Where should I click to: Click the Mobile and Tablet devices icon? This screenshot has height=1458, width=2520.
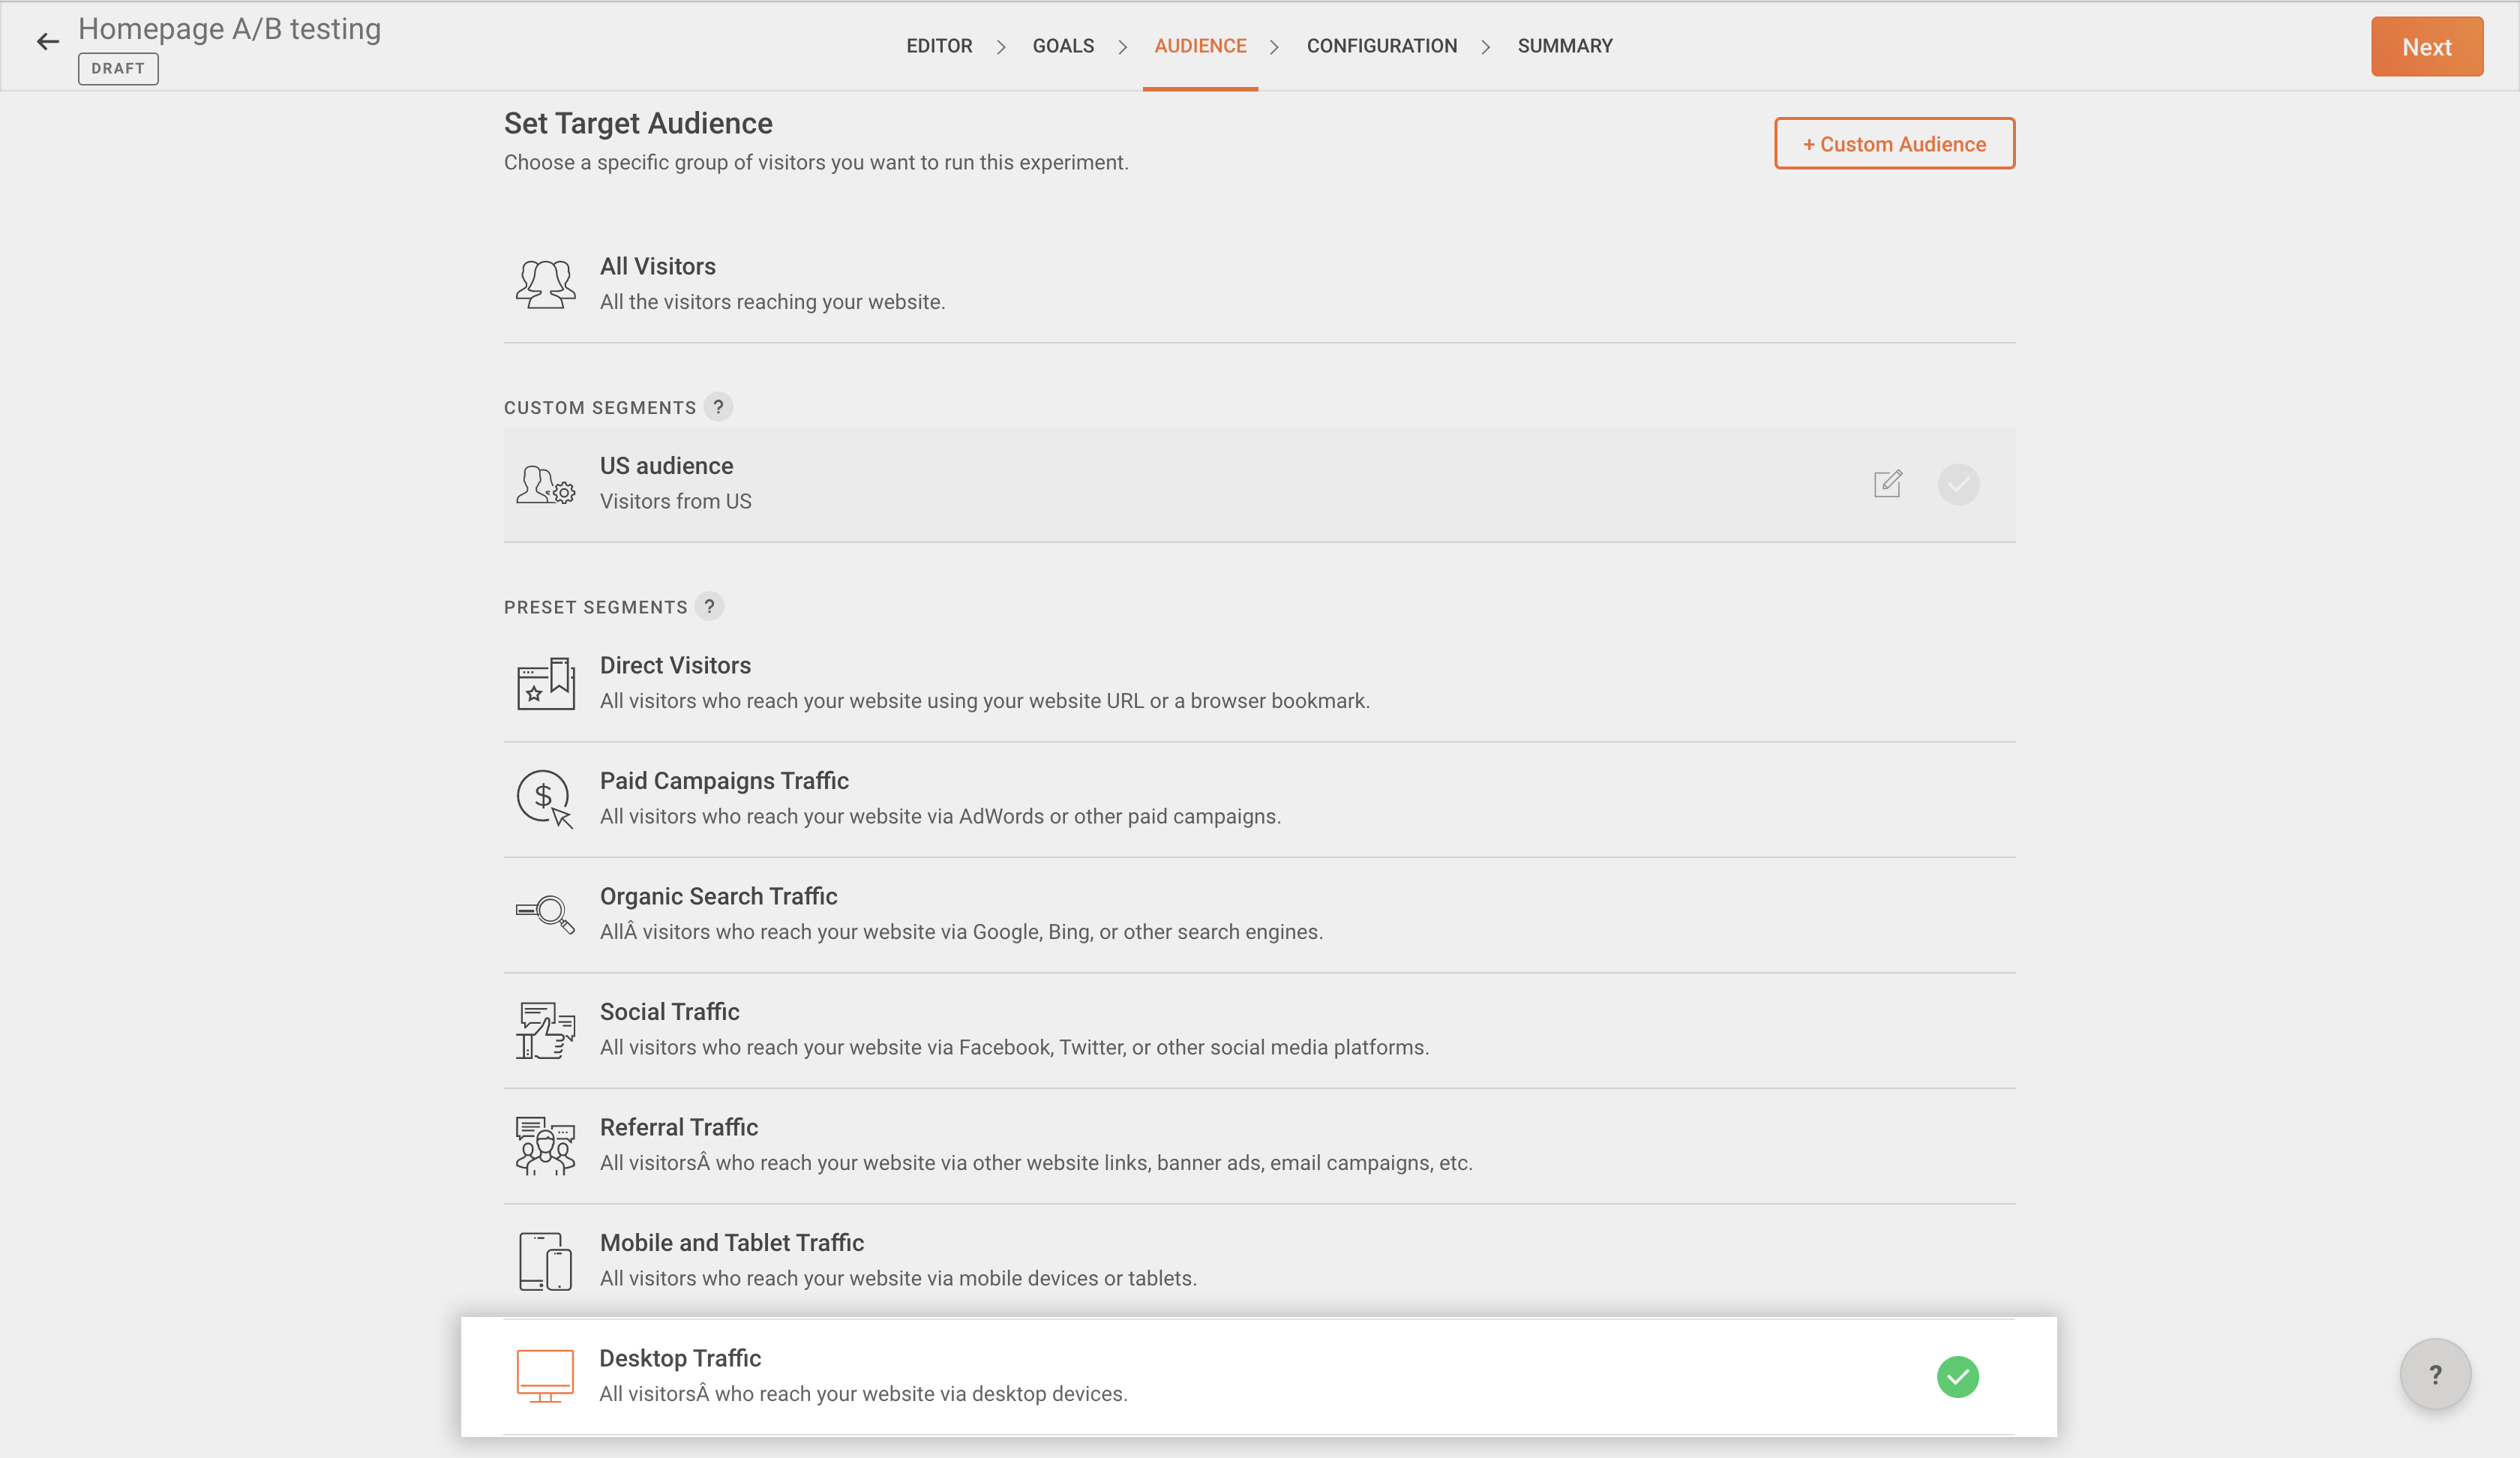(x=545, y=1261)
